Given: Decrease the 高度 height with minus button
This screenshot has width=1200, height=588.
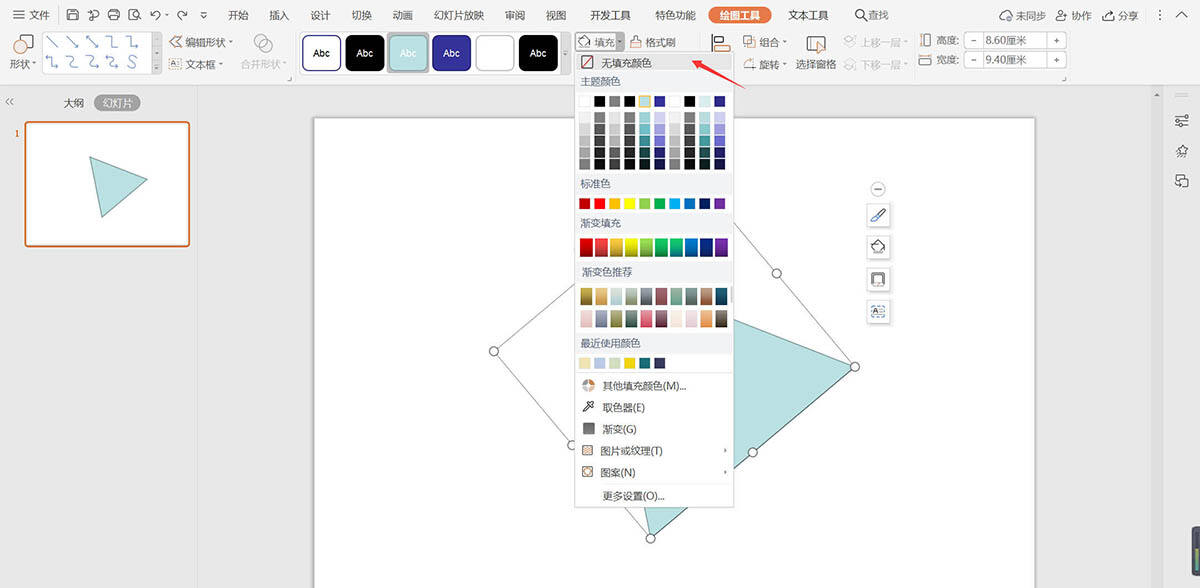Looking at the screenshot, I should pos(973,40).
